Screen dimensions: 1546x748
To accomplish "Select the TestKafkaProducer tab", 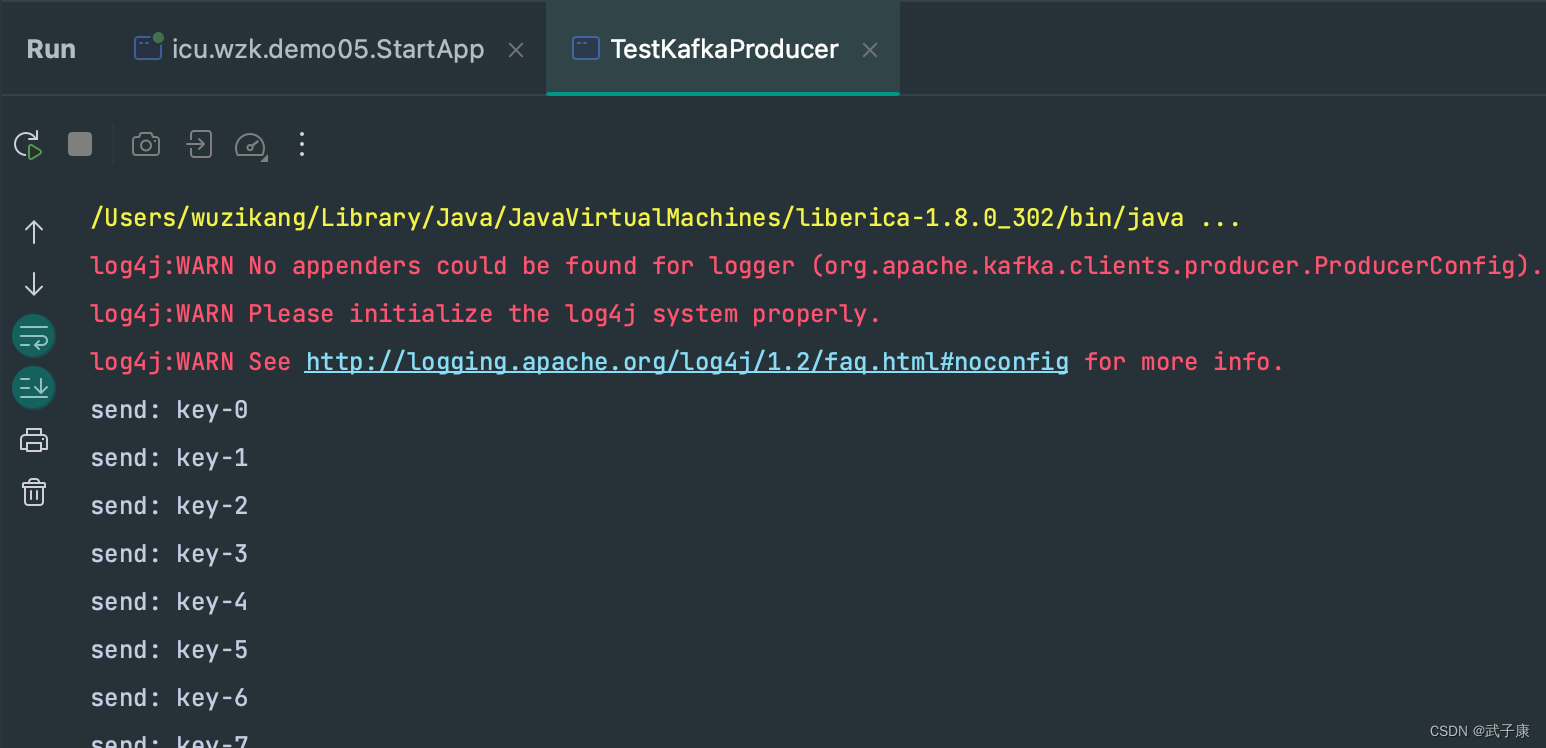I will pyautogui.click(x=724, y=49).
